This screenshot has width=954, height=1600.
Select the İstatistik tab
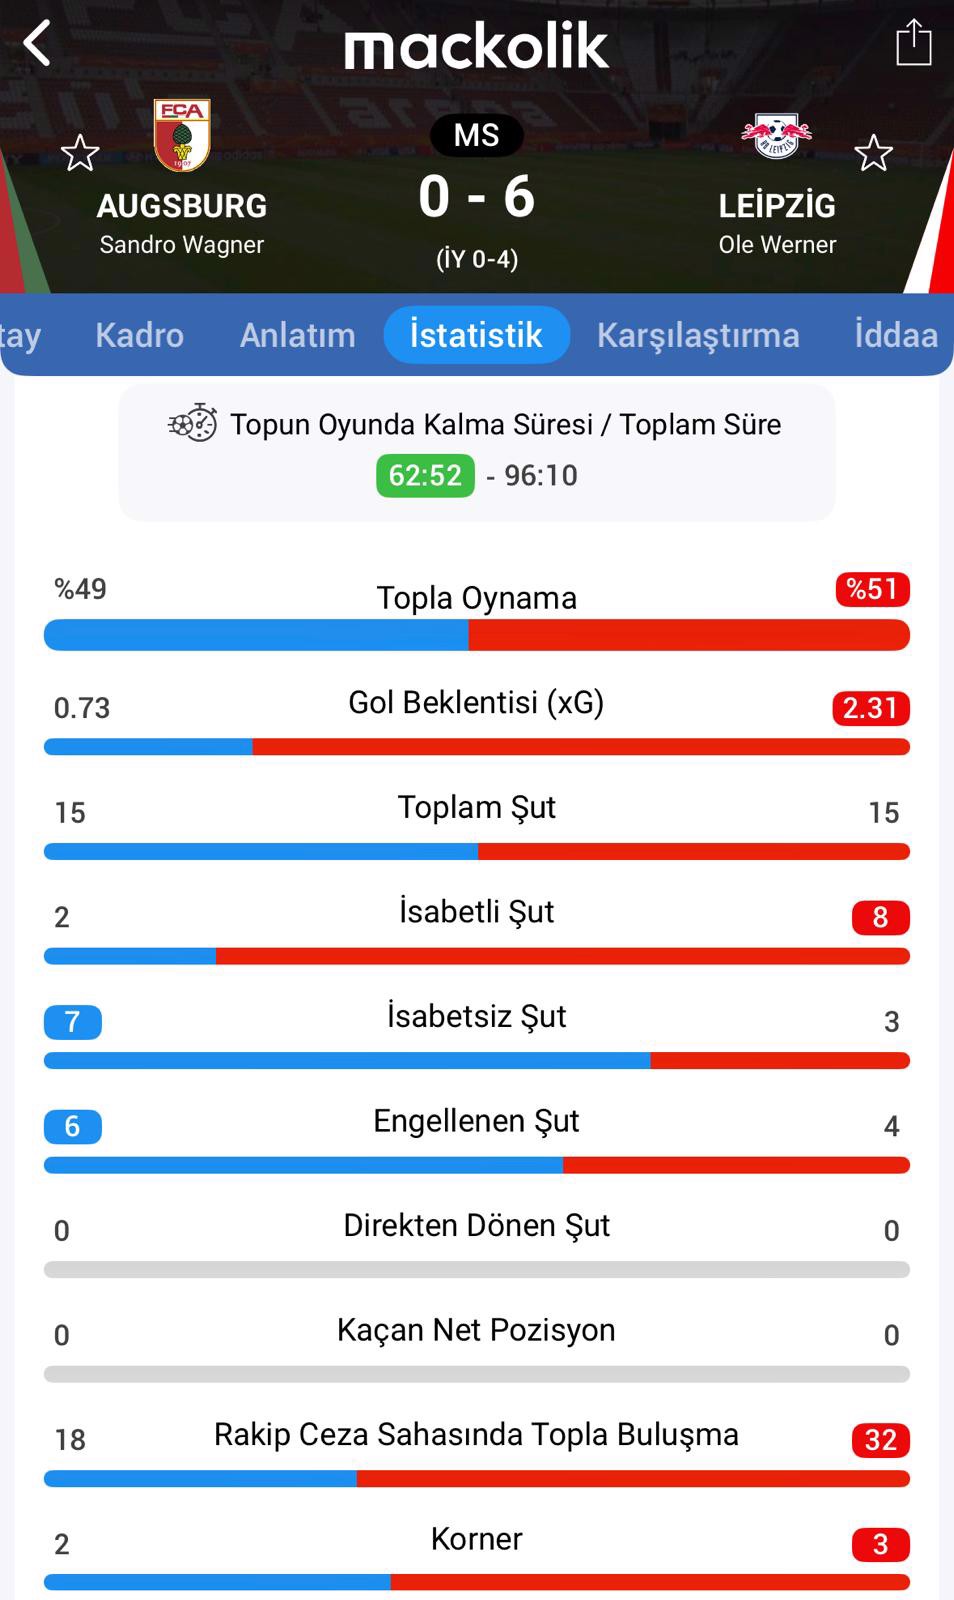tap(476, 335)
